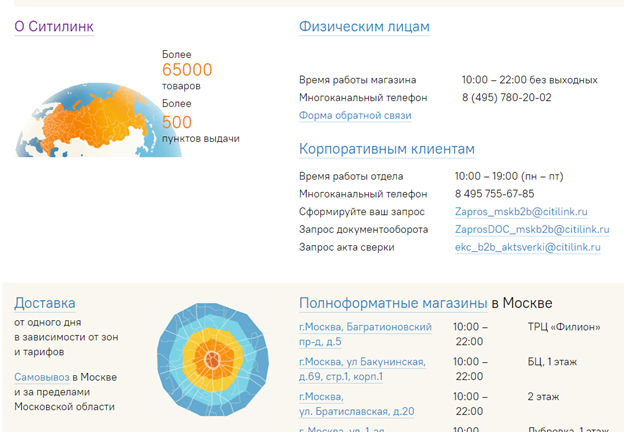
Task: Click the Moscow delivery zones map image
Action: [x=213, y=360]
